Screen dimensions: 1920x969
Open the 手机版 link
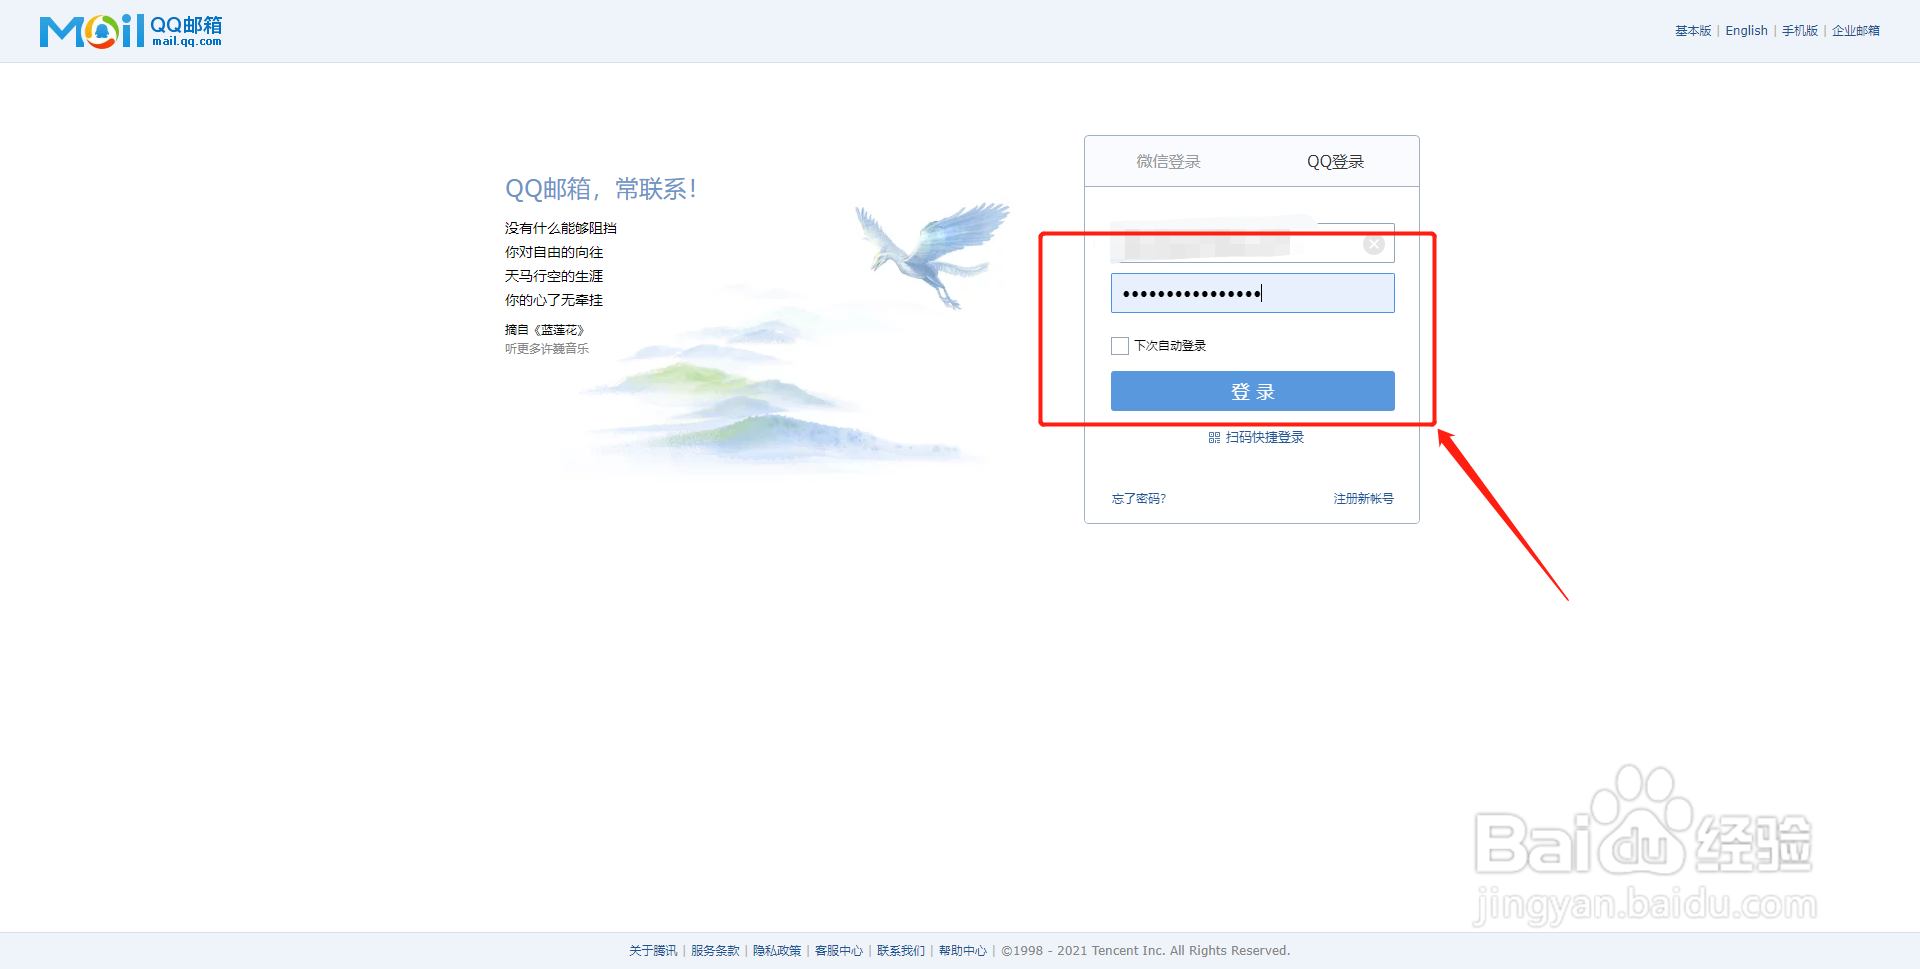tap(1800, 31)
